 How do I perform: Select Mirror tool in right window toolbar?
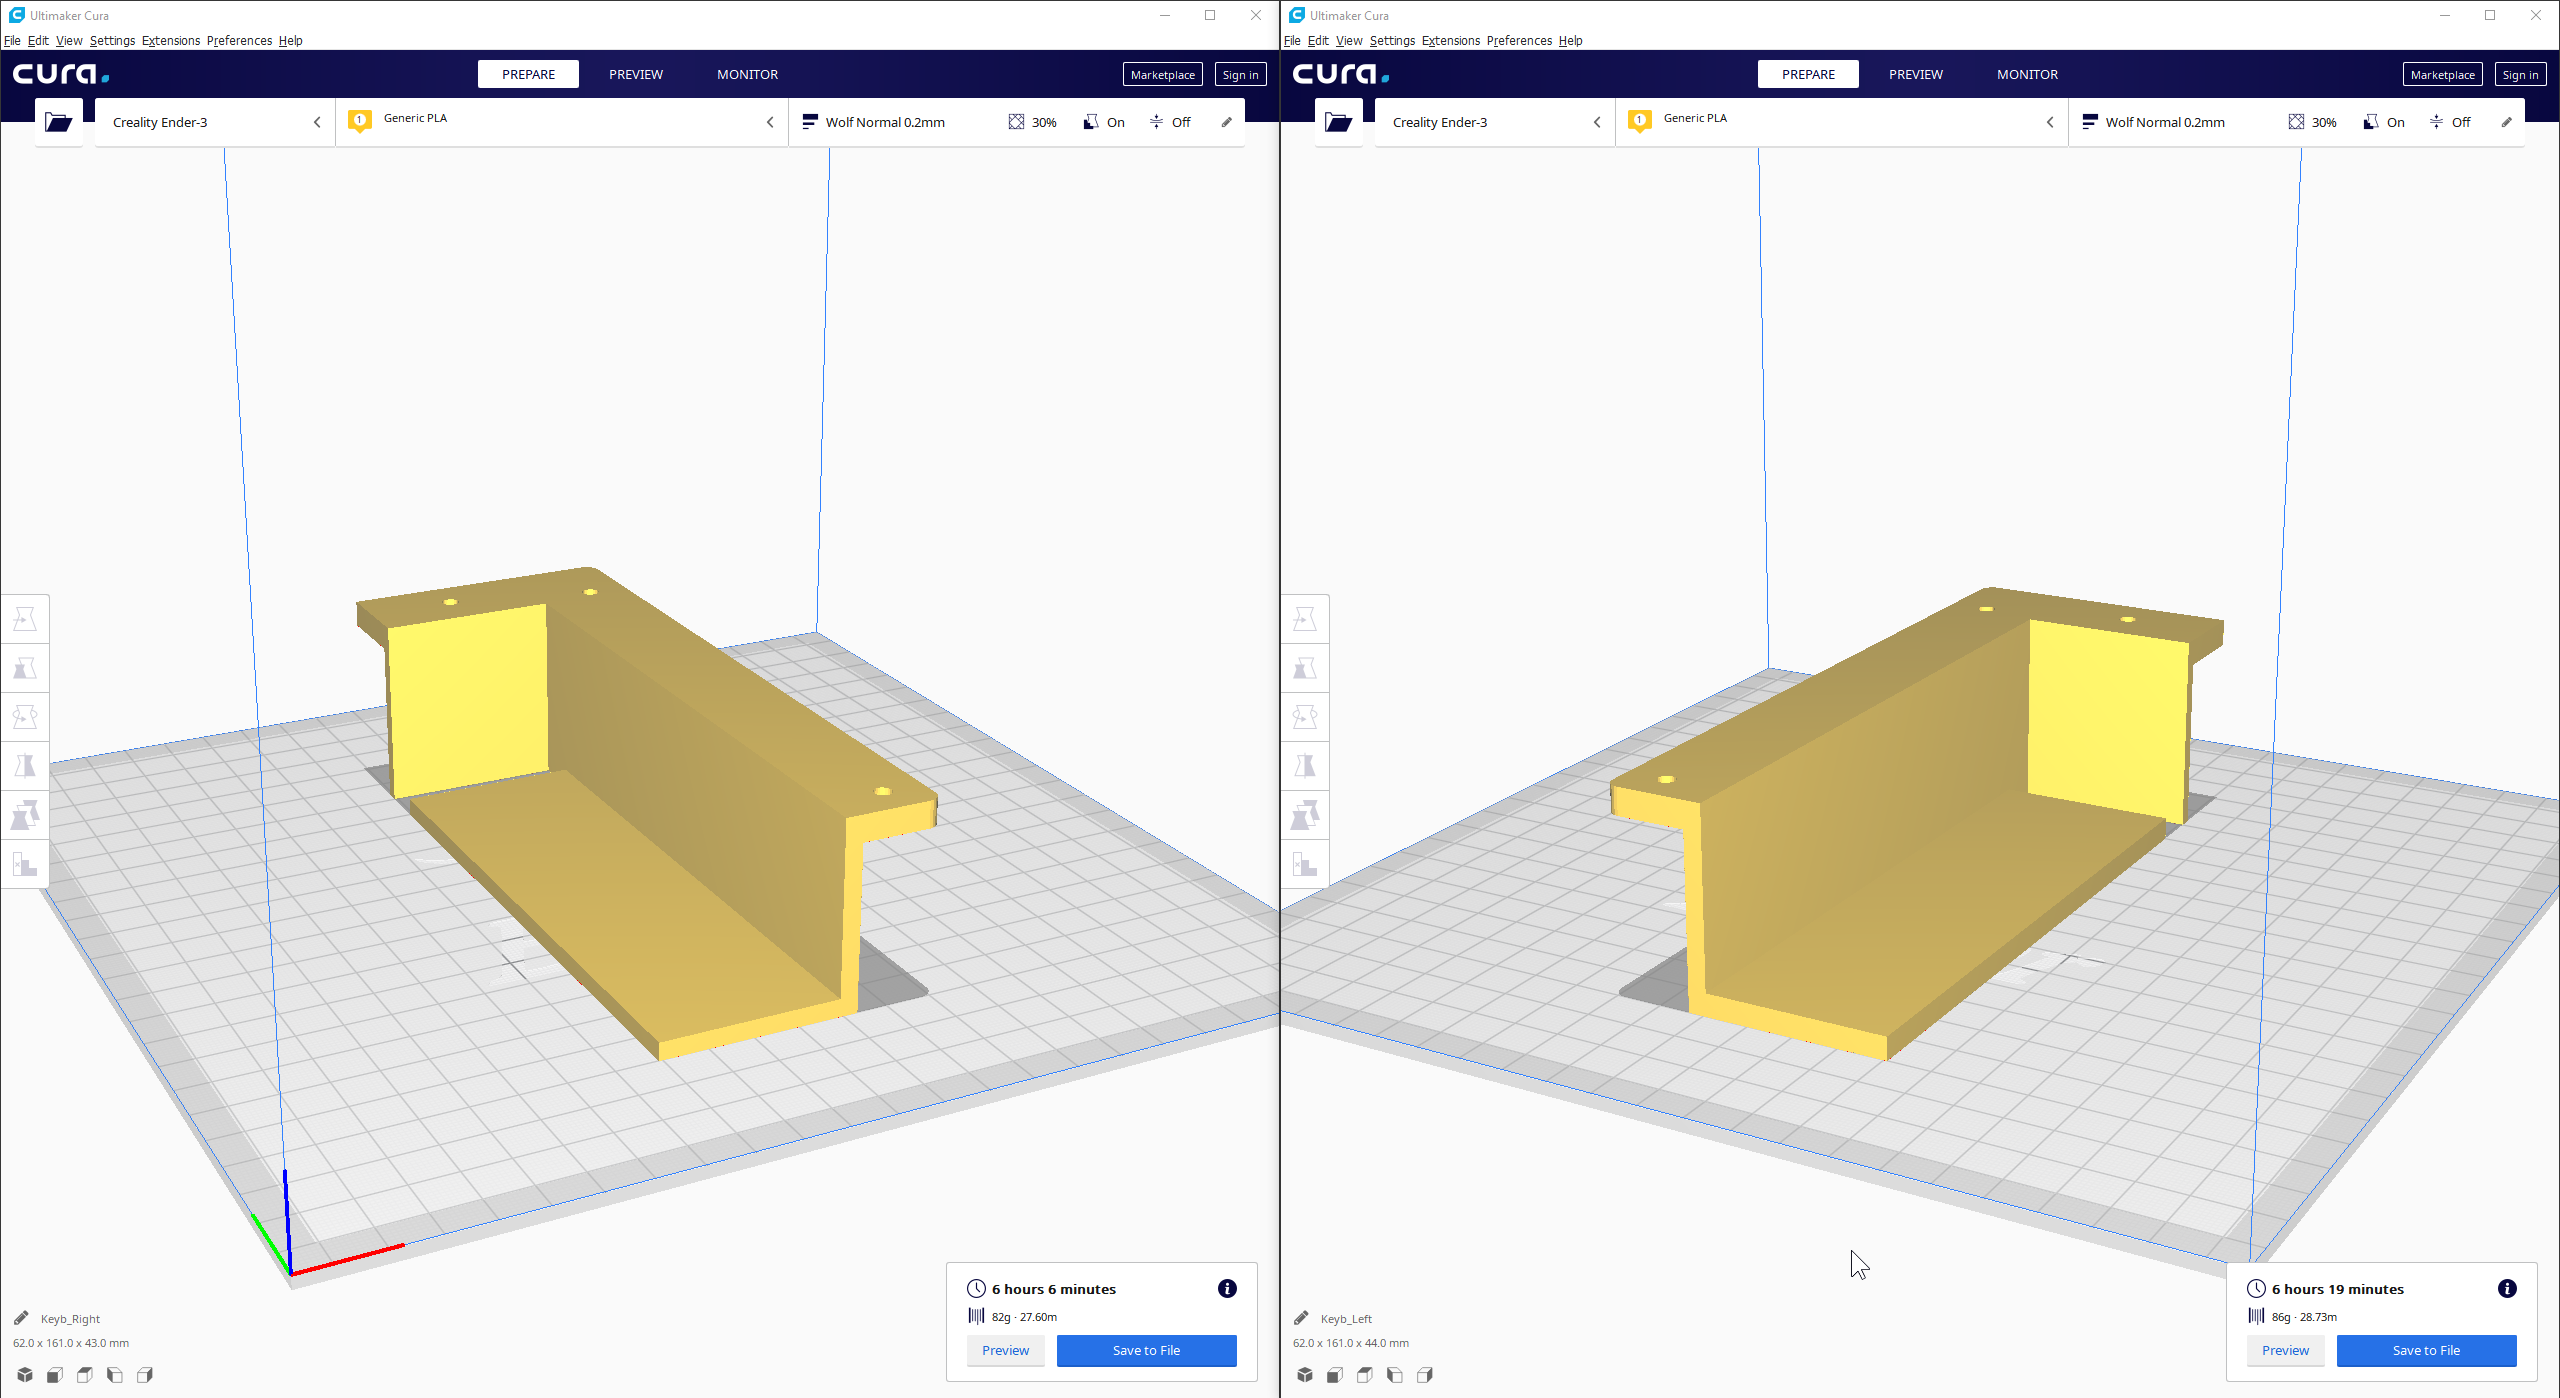[1305, 766]
